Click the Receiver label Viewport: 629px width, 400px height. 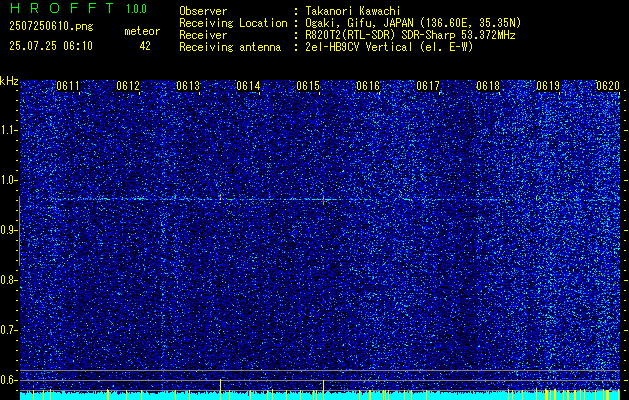(203, 35)
